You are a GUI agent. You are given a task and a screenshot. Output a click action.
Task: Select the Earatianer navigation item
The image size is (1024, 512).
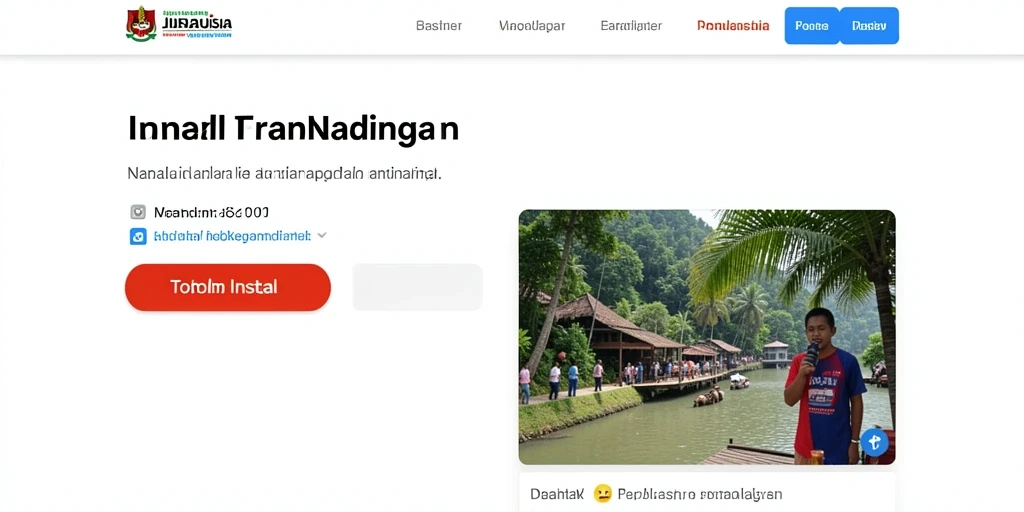[631, 26]
